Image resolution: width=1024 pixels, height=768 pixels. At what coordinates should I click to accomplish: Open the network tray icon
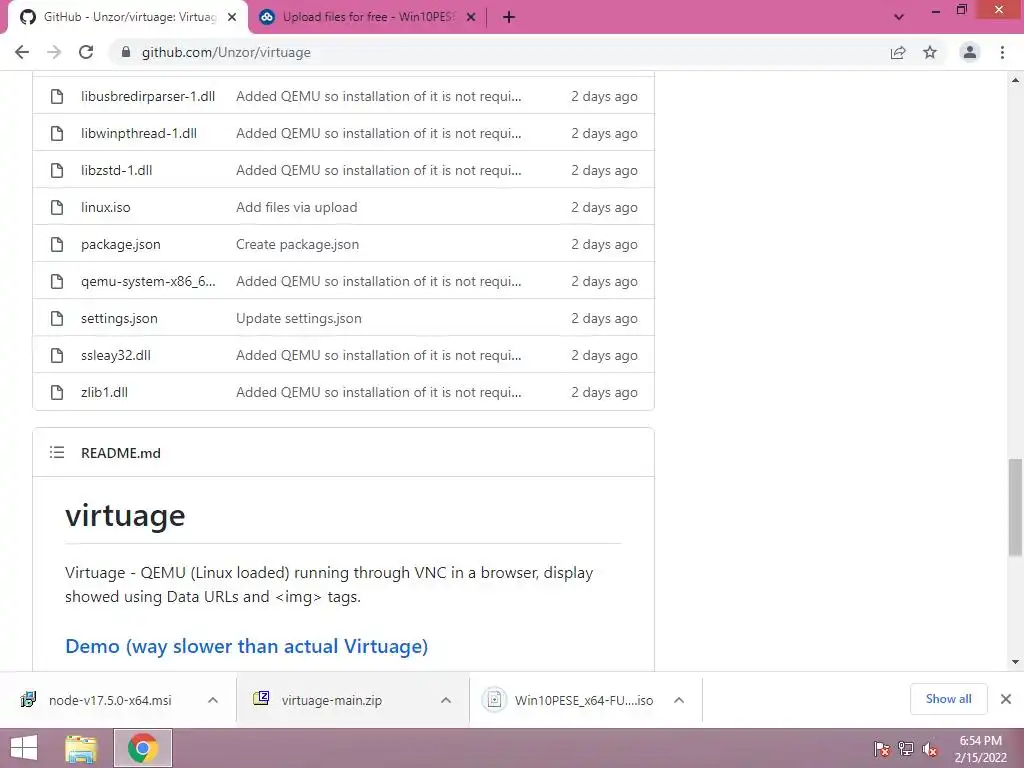906,749
